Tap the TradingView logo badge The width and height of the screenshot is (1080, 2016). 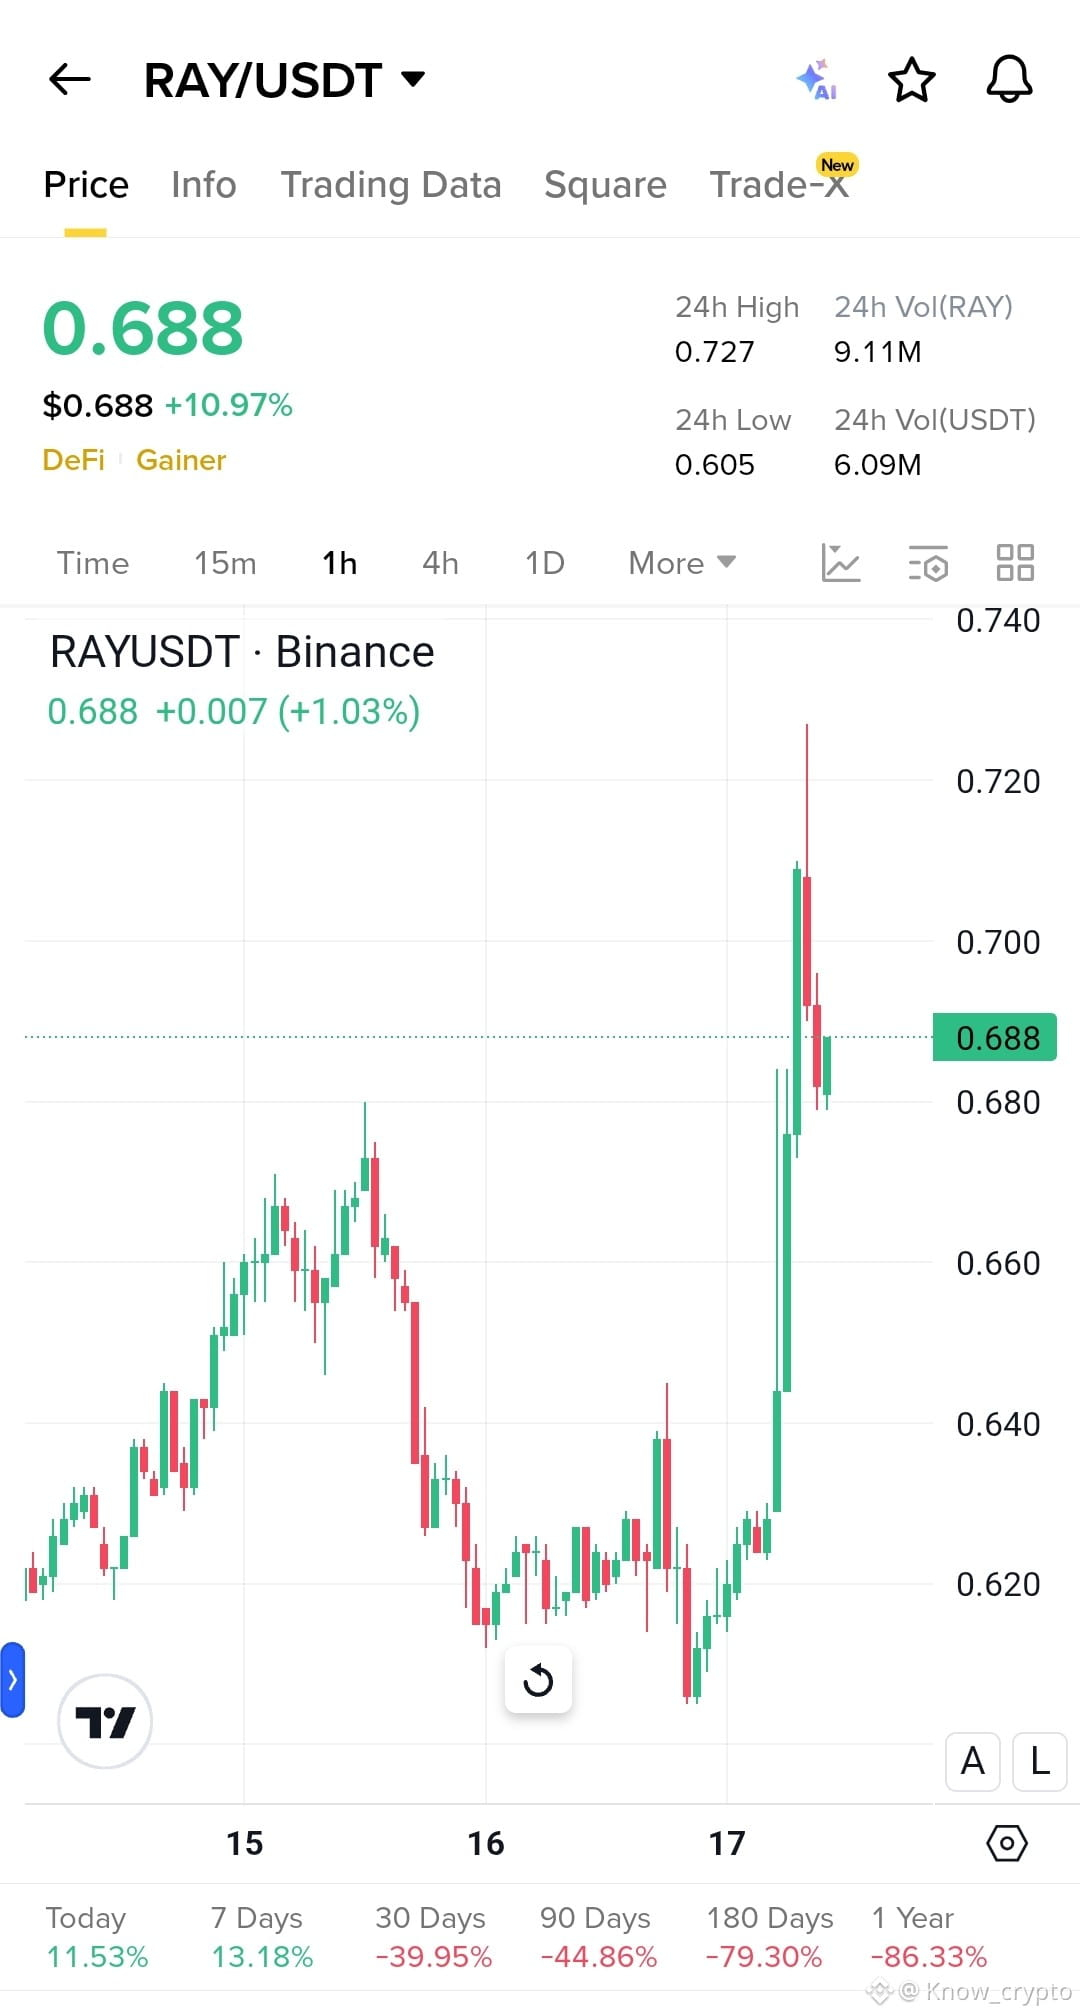(105, 1721)
